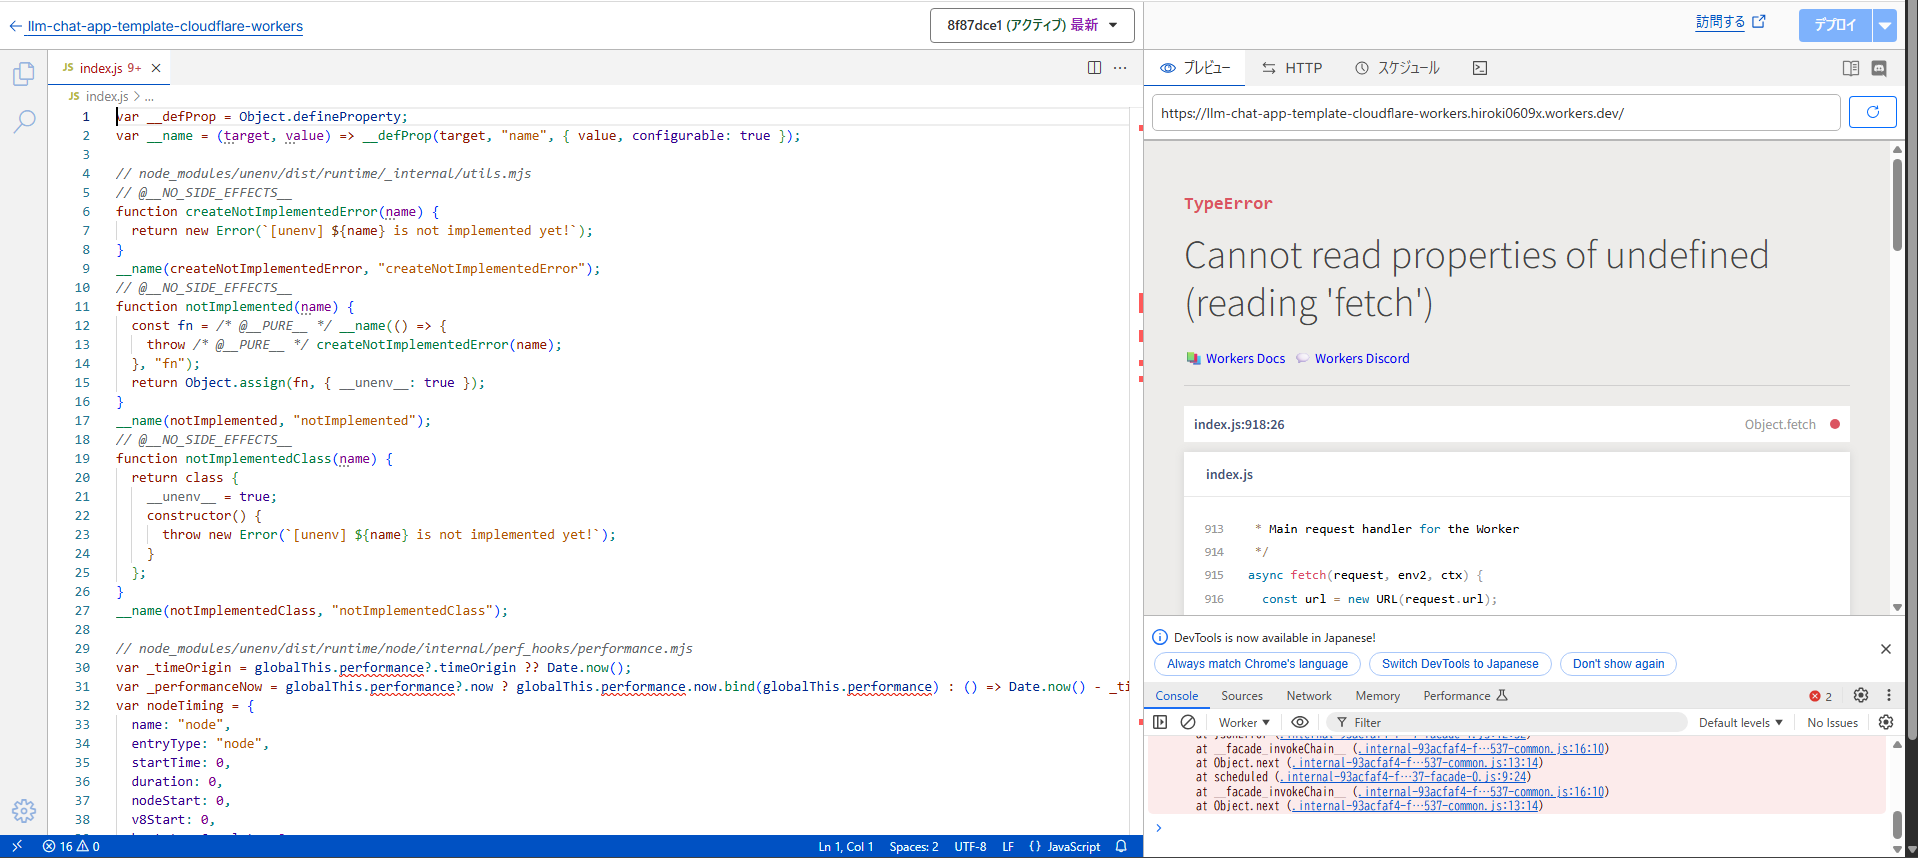Open the Explorer files icon in sidebar
Screen dimensions: 1918x858
(24, 74)
